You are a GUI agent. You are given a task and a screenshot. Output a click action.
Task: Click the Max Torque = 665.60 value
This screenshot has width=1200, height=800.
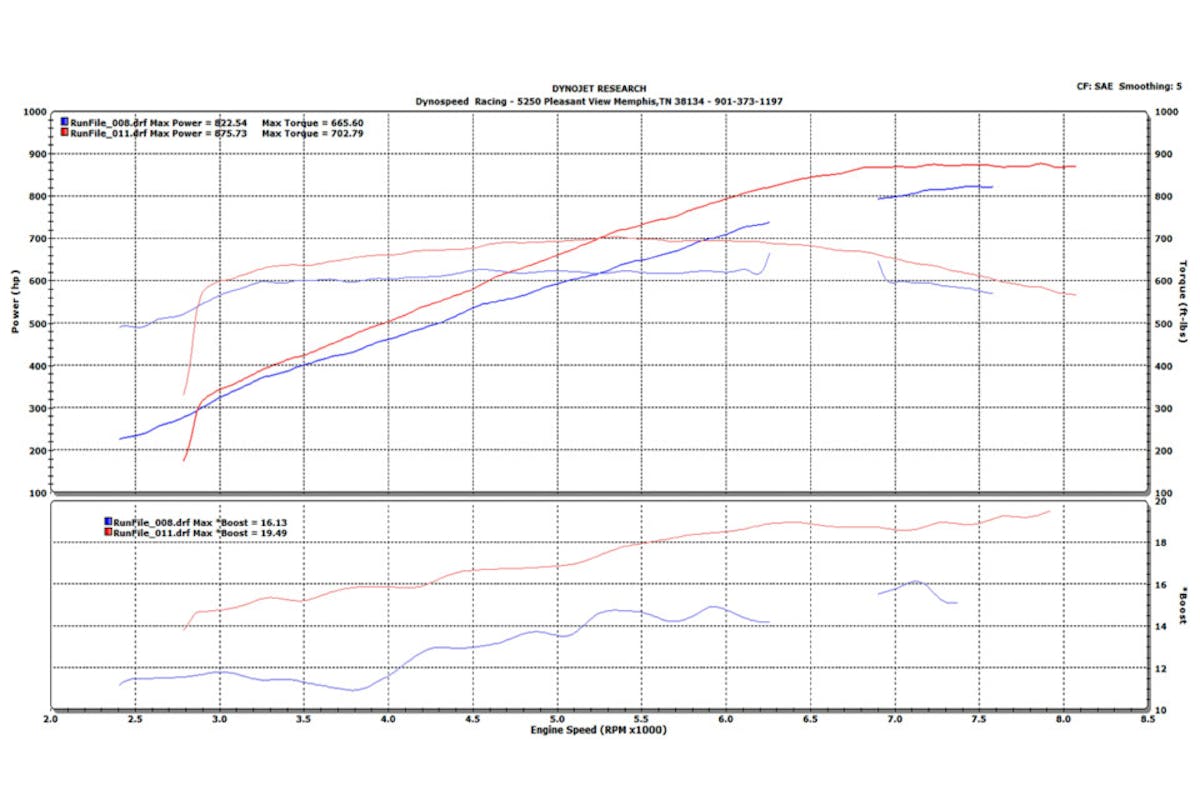click(x=312, y=122)
